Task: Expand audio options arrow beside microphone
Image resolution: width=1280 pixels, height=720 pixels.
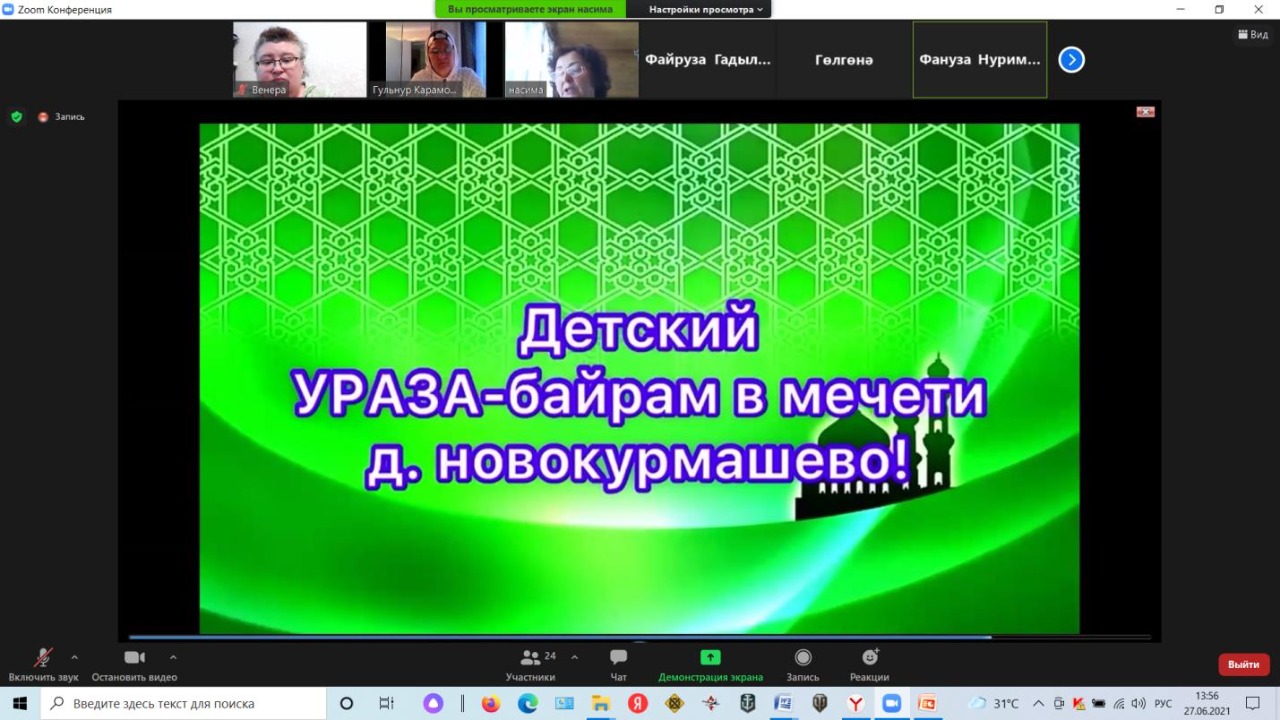Action: pos(74,657)
